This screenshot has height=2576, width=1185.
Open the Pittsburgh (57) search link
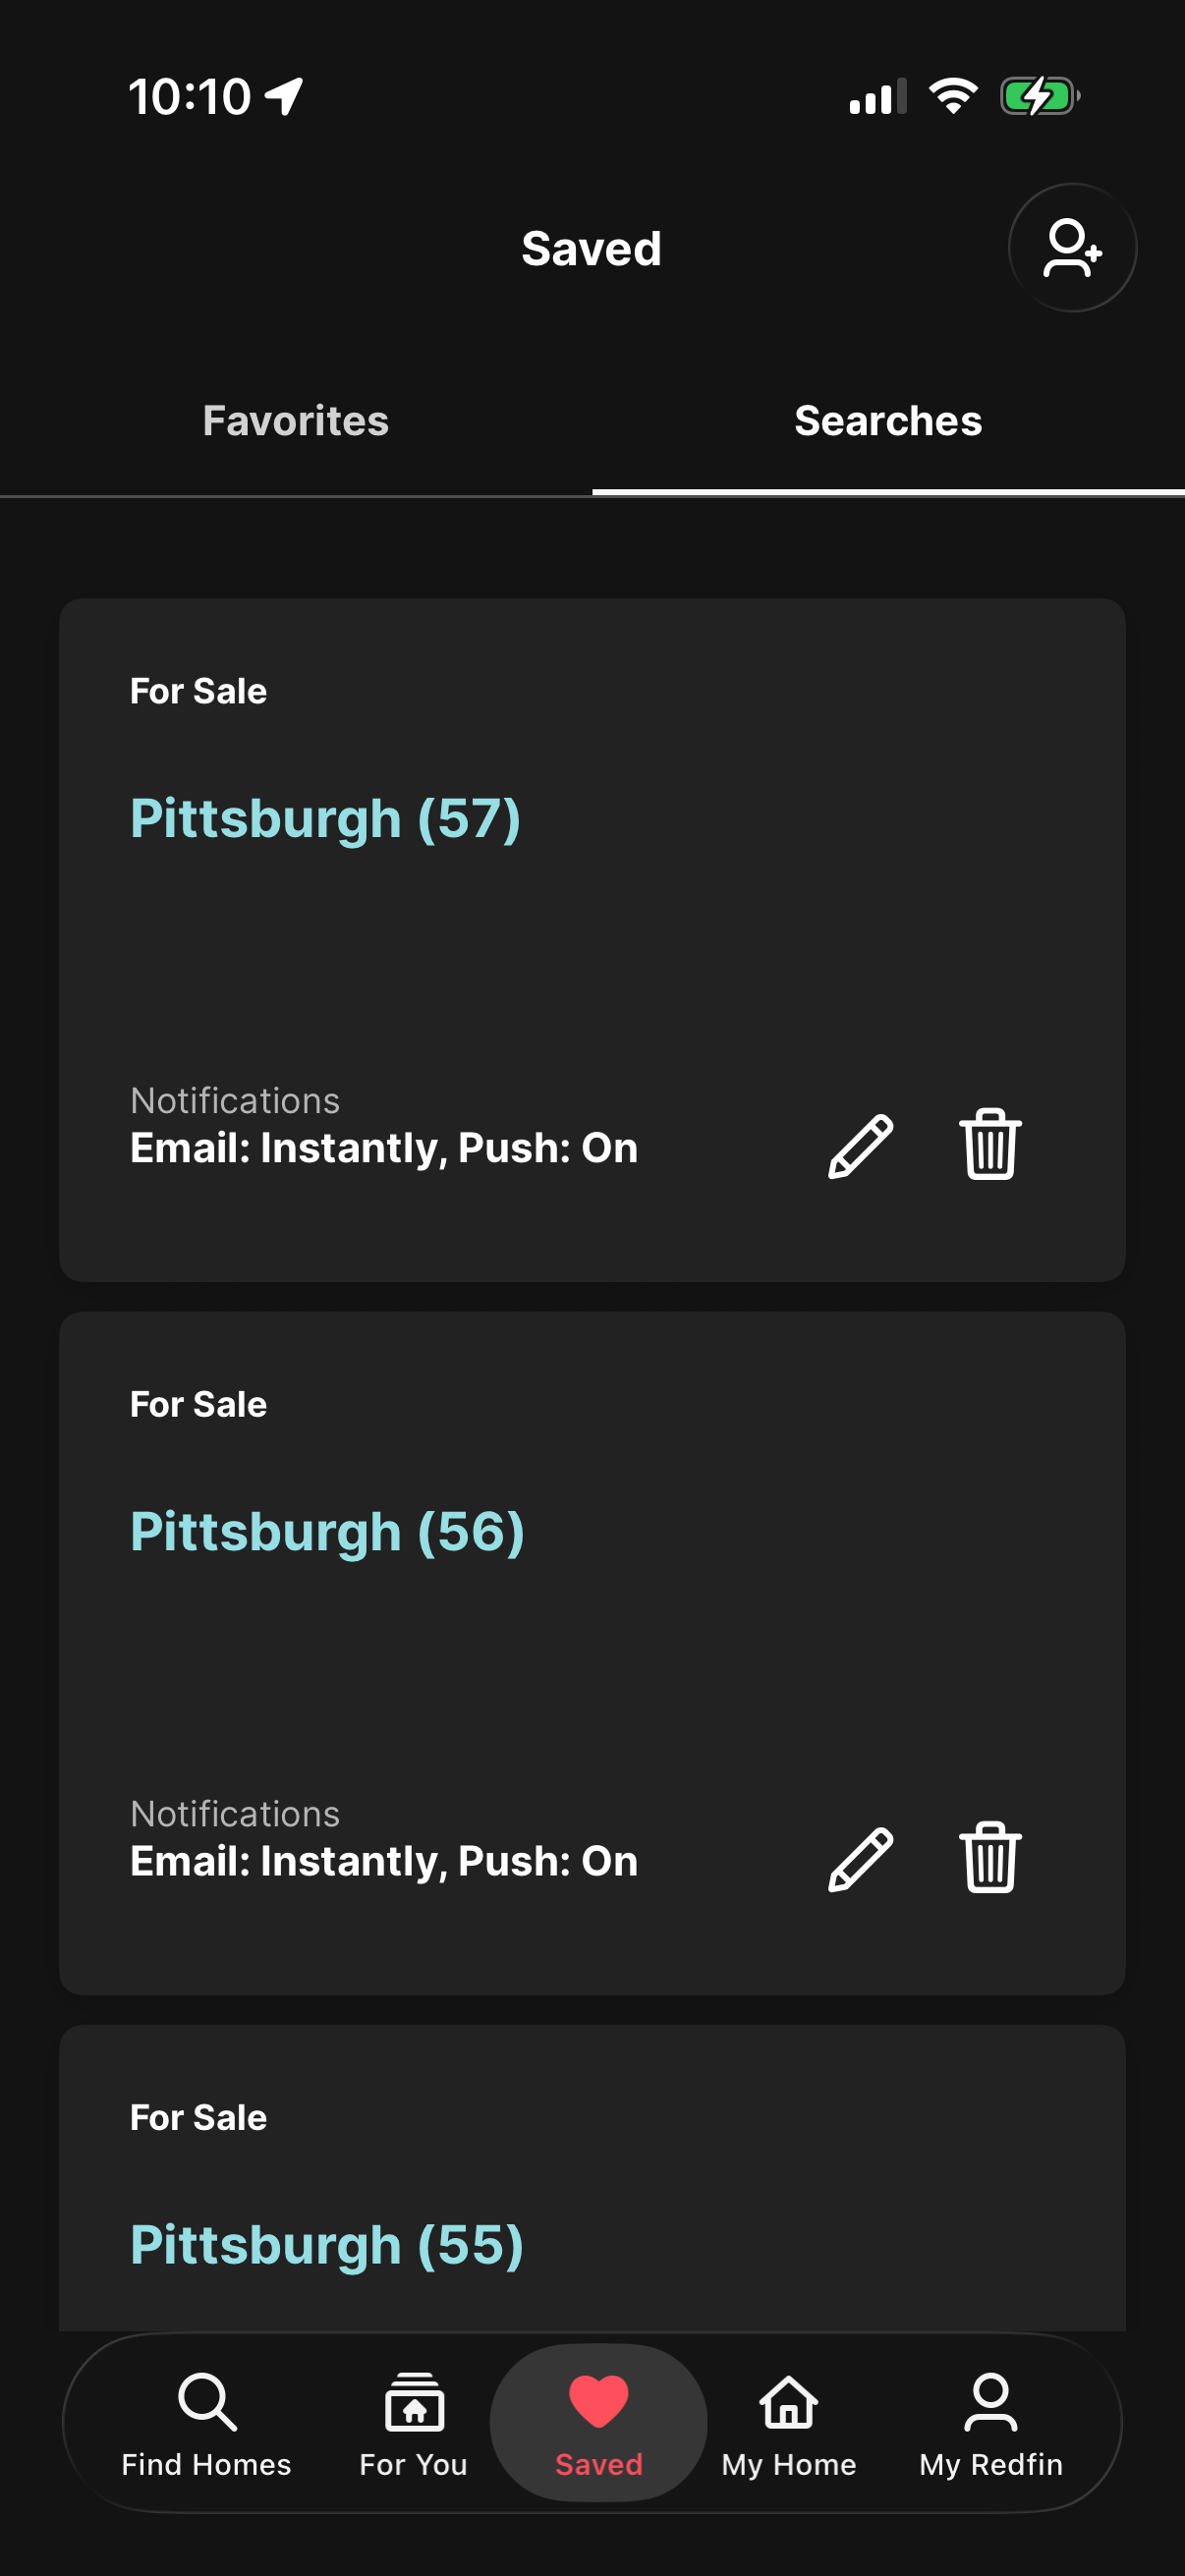325,819
